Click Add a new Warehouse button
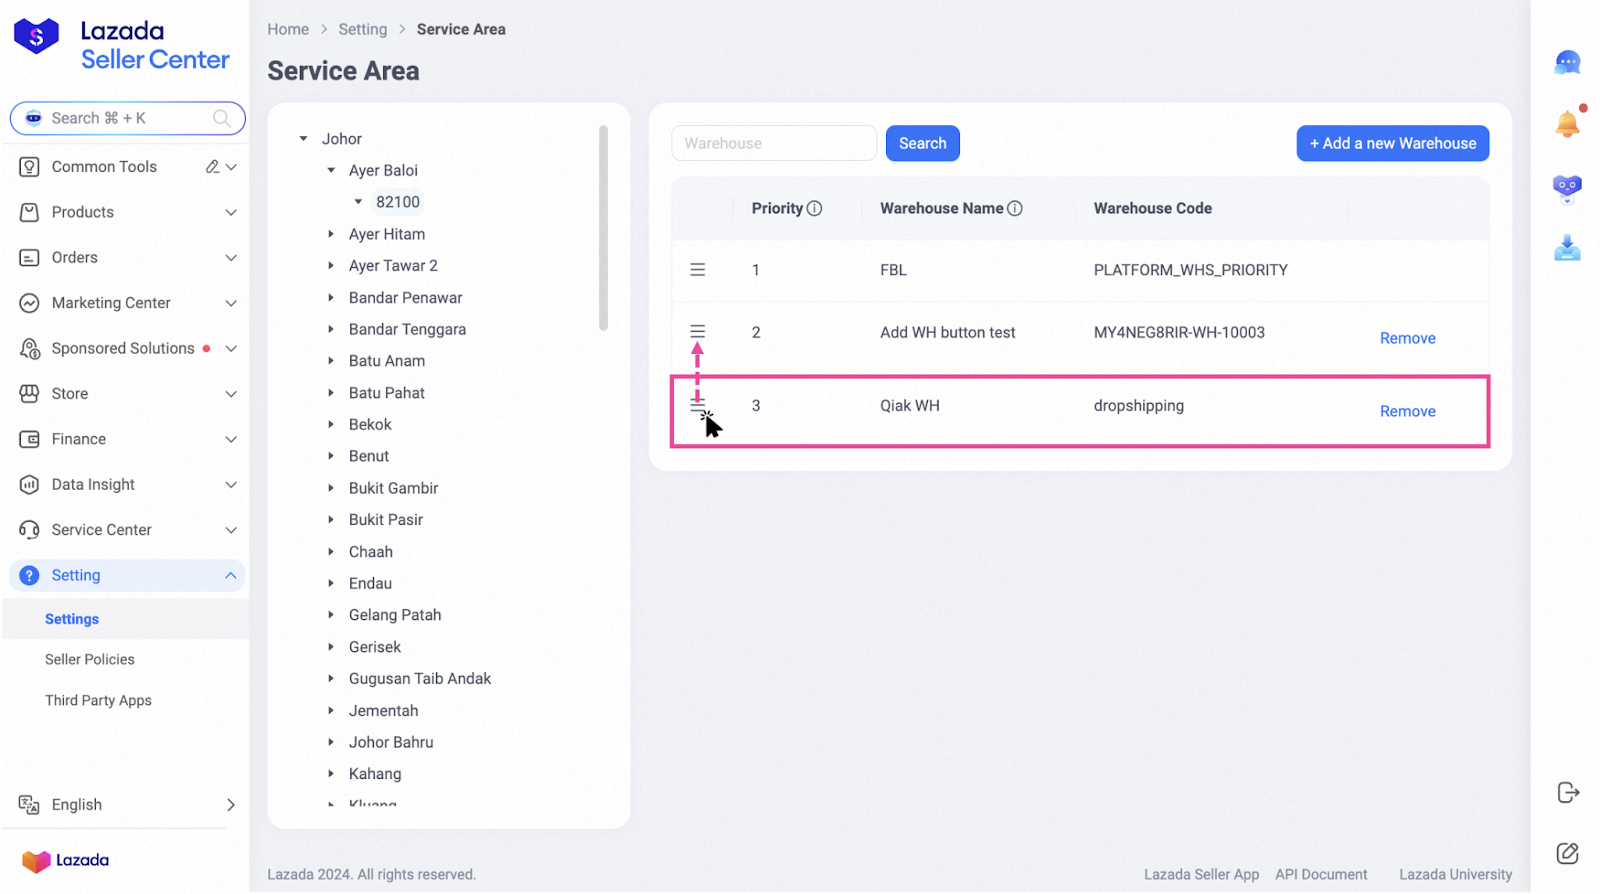 pos(1391,143)
